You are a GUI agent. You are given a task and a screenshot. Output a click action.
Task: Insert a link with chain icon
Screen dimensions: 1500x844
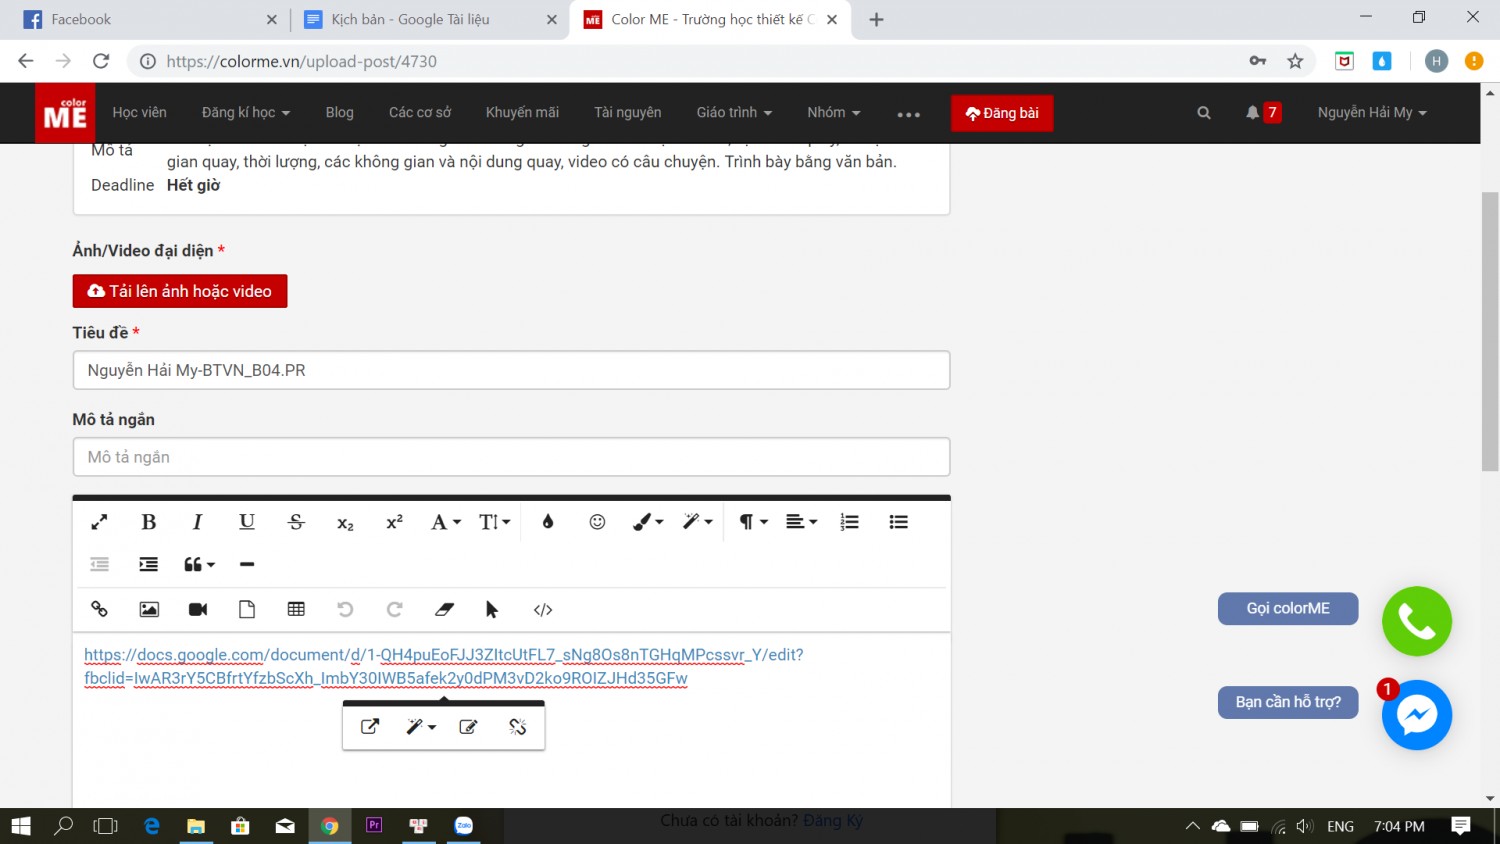pos(99,609)
